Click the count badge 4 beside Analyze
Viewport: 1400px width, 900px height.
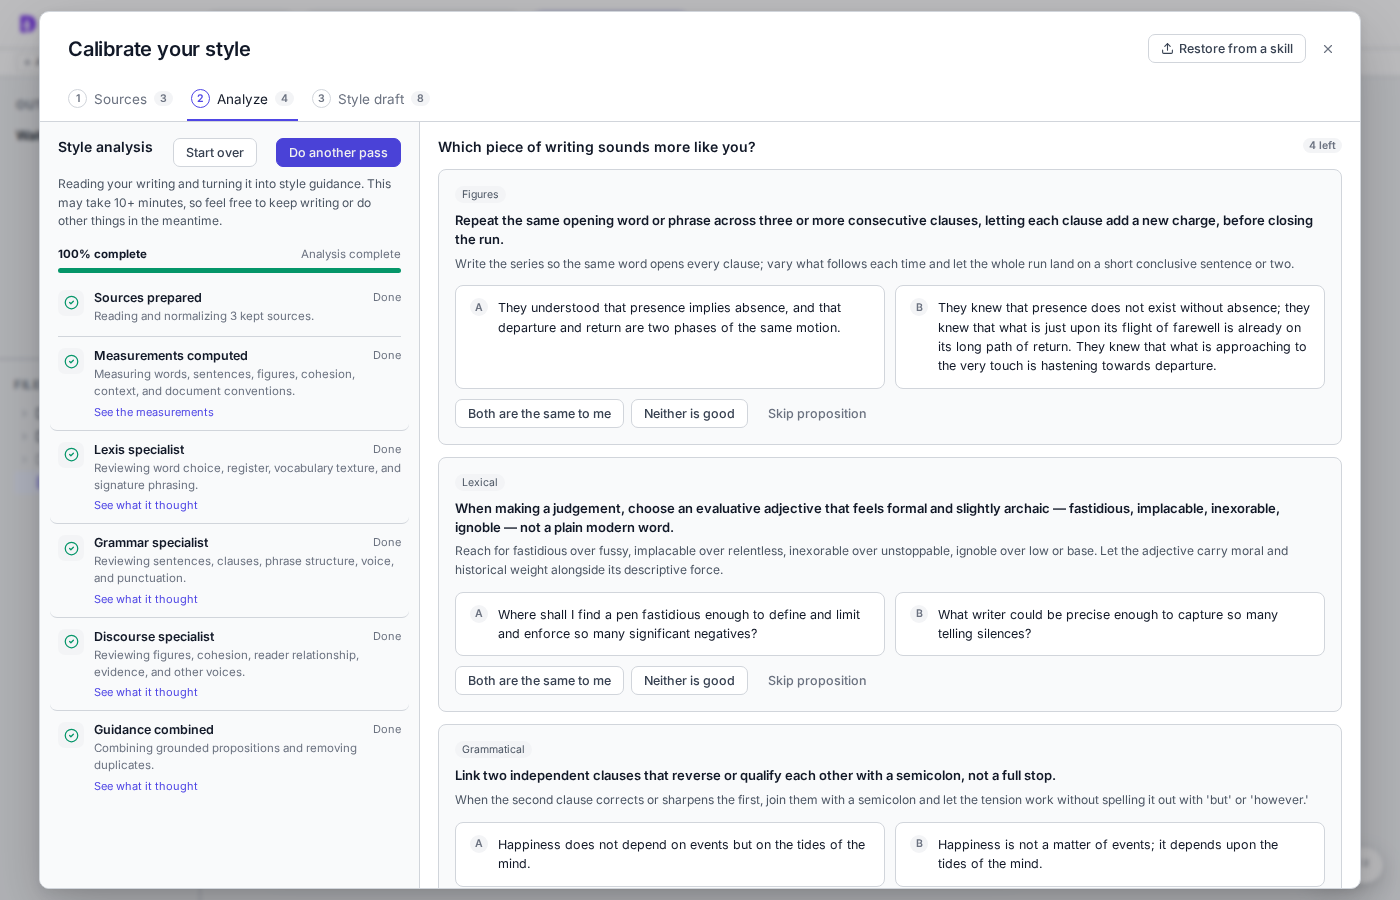coord(285,99)
